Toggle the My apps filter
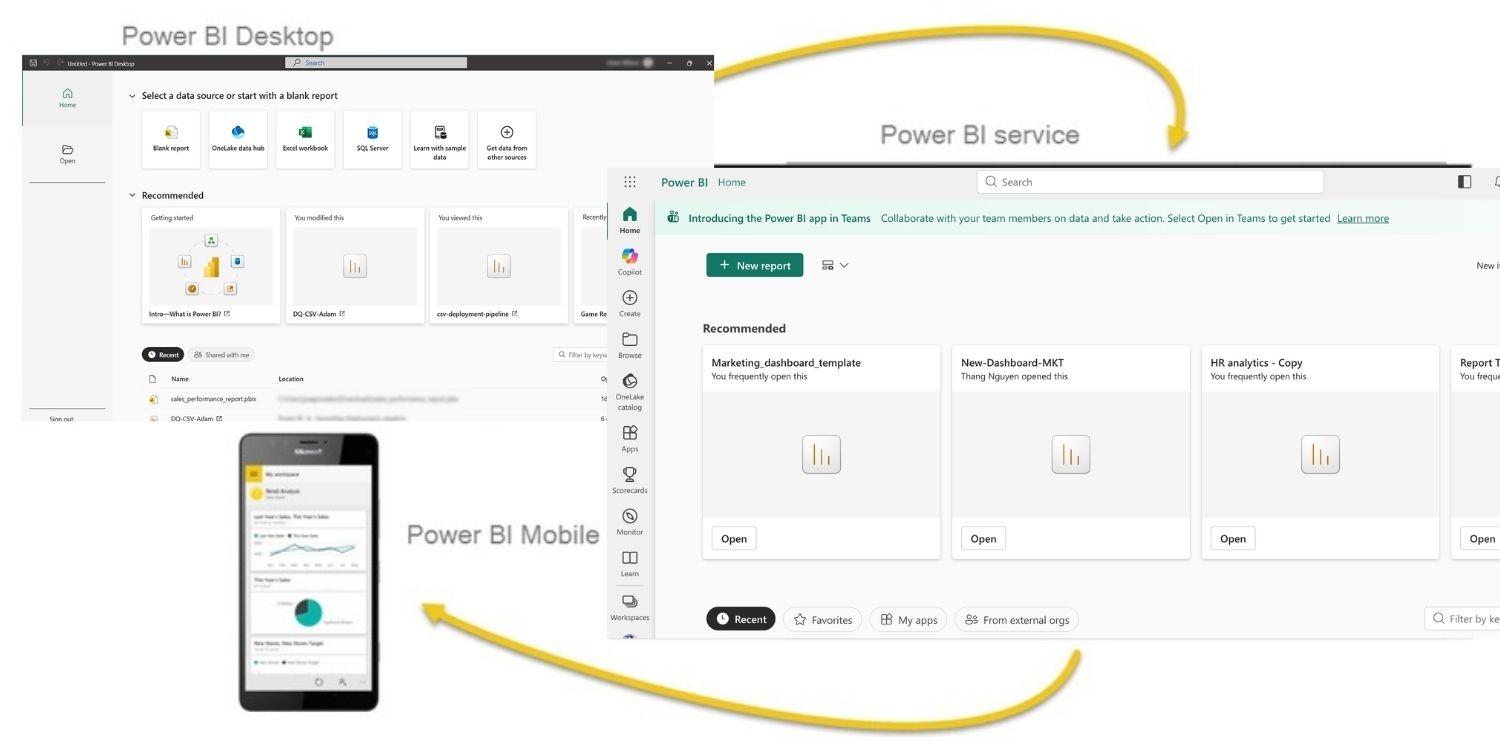Viewport: 1500px width, 741px height. [x=907, y=619]
